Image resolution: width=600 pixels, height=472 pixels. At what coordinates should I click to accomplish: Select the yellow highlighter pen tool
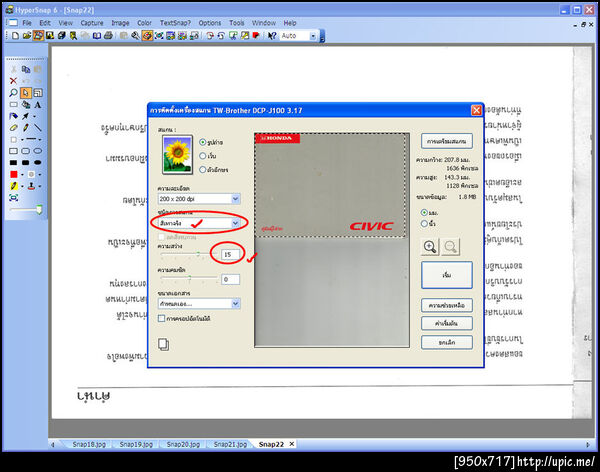pyautogui.click(x=14, y=186)
